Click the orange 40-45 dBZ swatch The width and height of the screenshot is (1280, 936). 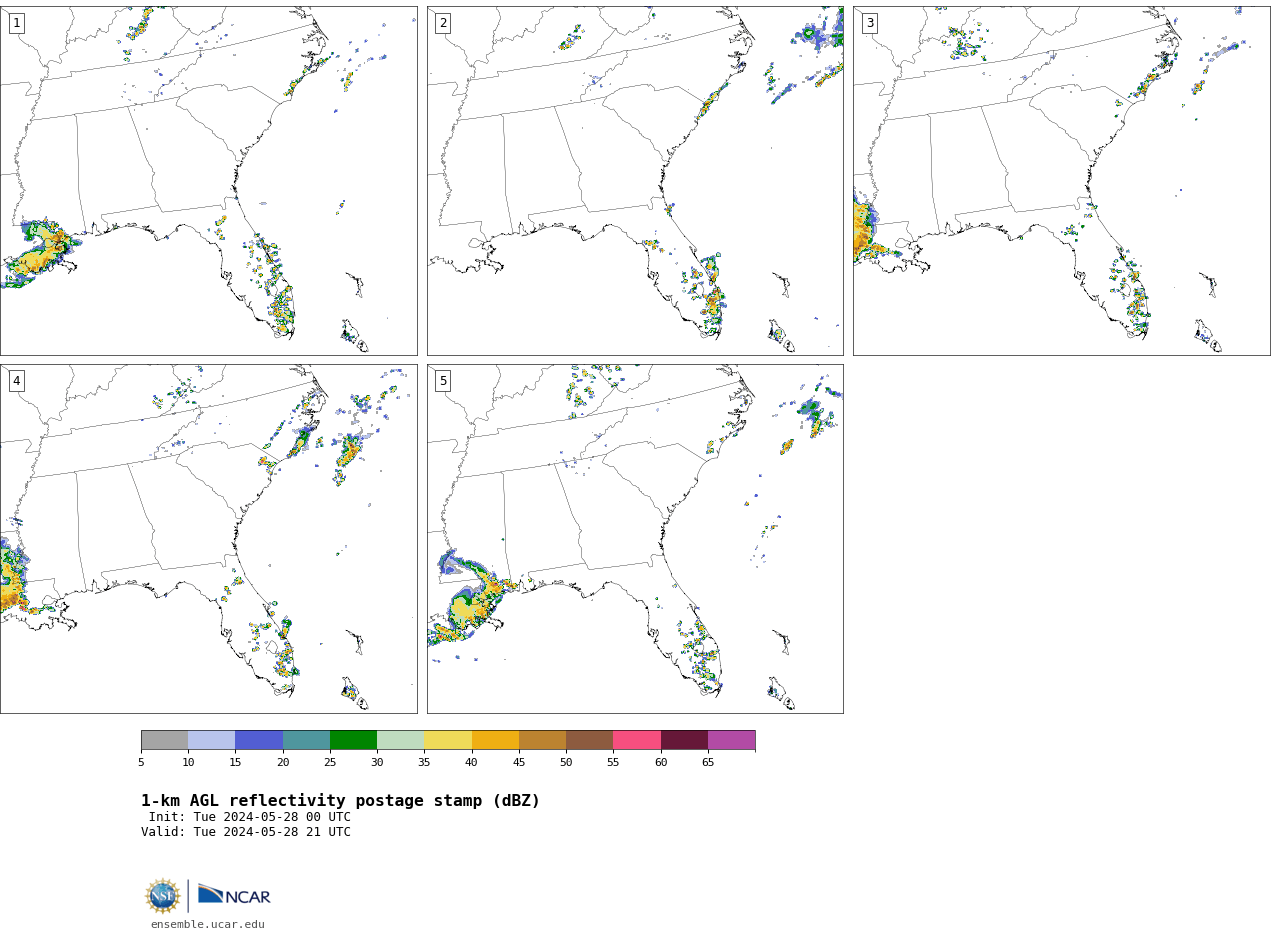point(495,740)
